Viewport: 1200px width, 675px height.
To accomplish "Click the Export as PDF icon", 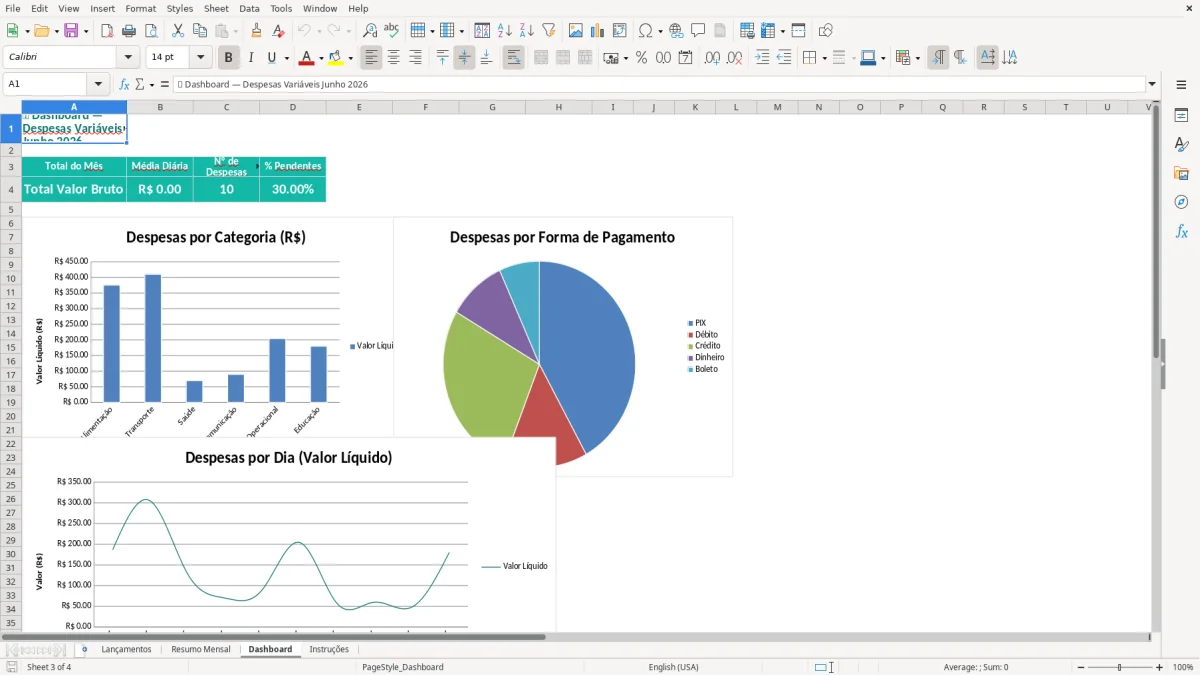I will [107, 31].
